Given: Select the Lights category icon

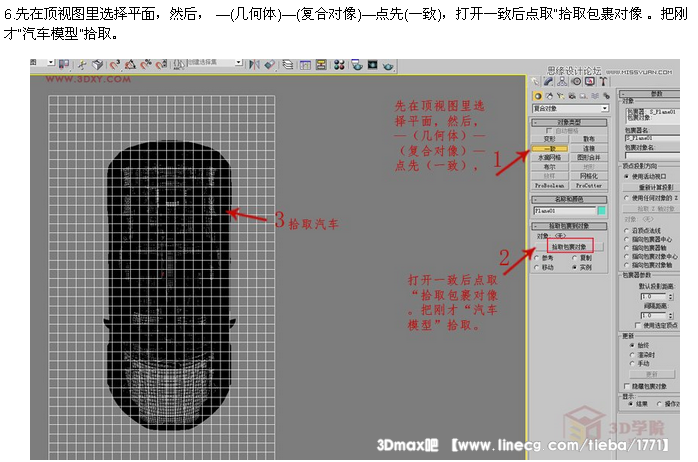Looking at the screenshot, I should (x=560, y=96).
